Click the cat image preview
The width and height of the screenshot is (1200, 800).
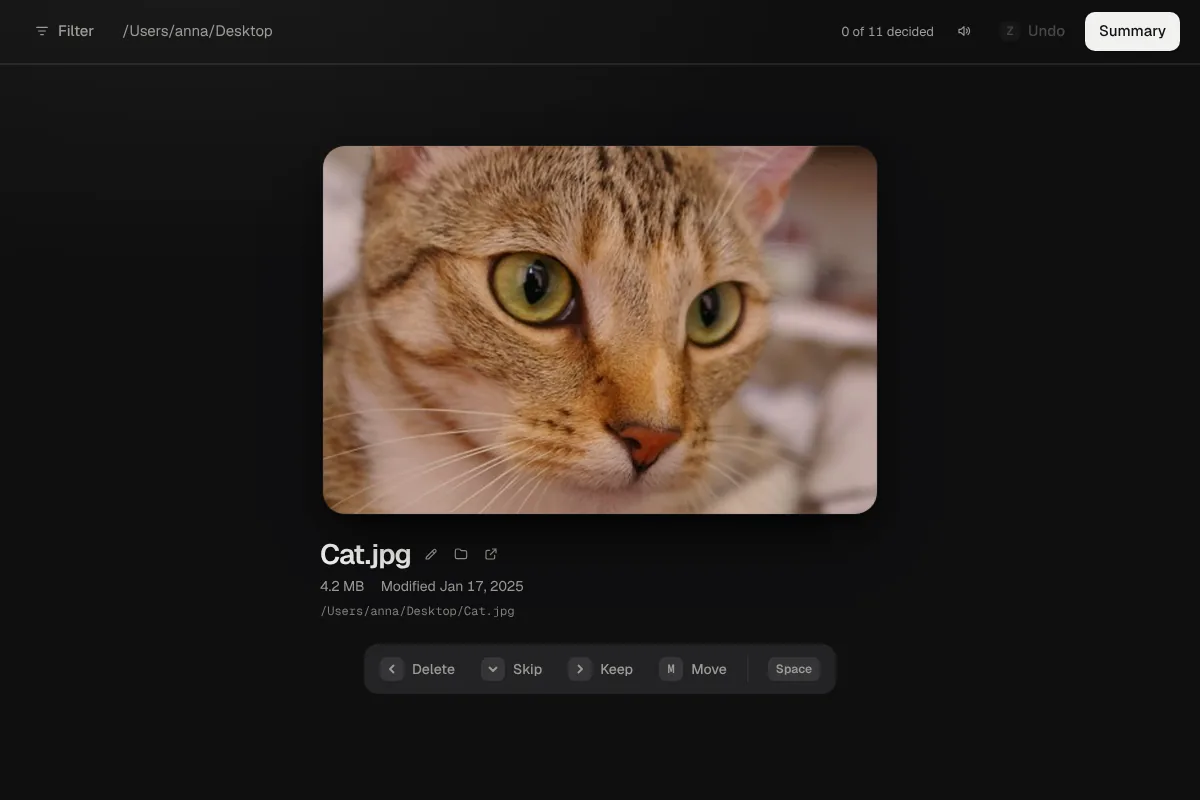(x=600, y=330)
